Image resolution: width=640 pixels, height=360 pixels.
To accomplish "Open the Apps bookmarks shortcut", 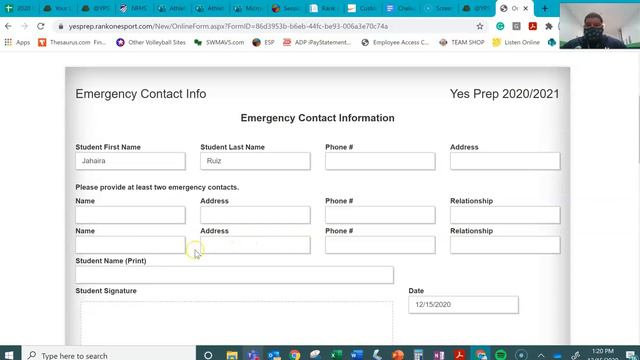I will coord(17,42).
